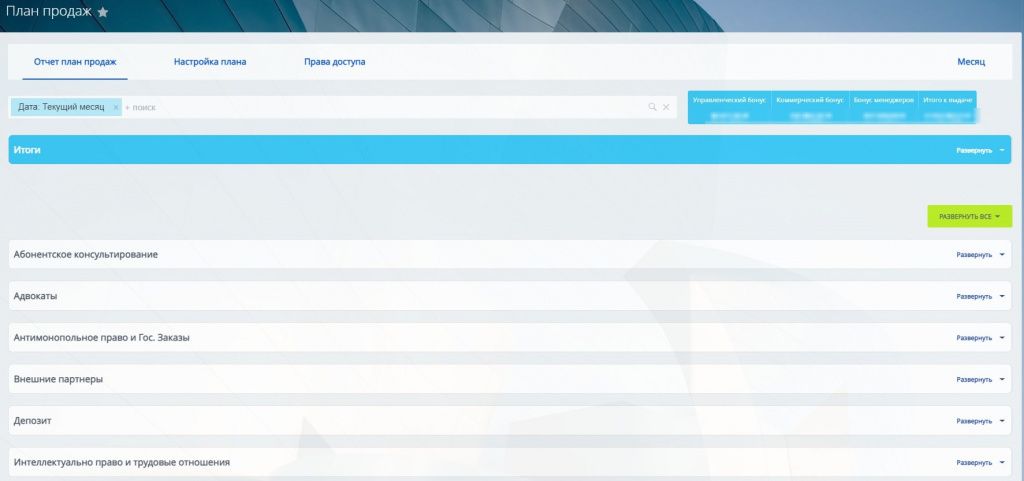Viewport: 1024px width, 481px height.
Task: Click the magnifier search icon in filter bar
Action: pyautogui.click(x=652, y=107)
